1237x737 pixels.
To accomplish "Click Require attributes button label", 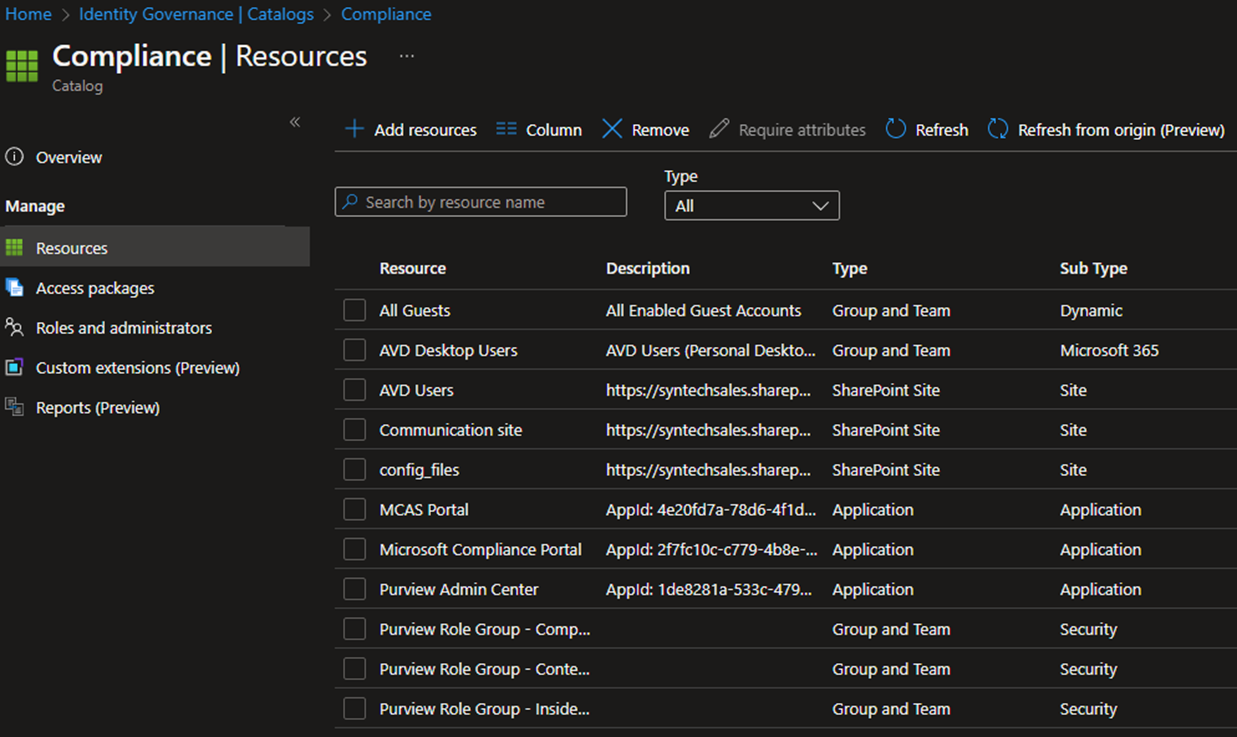I will pyautogui.click(x=802, y=130).
